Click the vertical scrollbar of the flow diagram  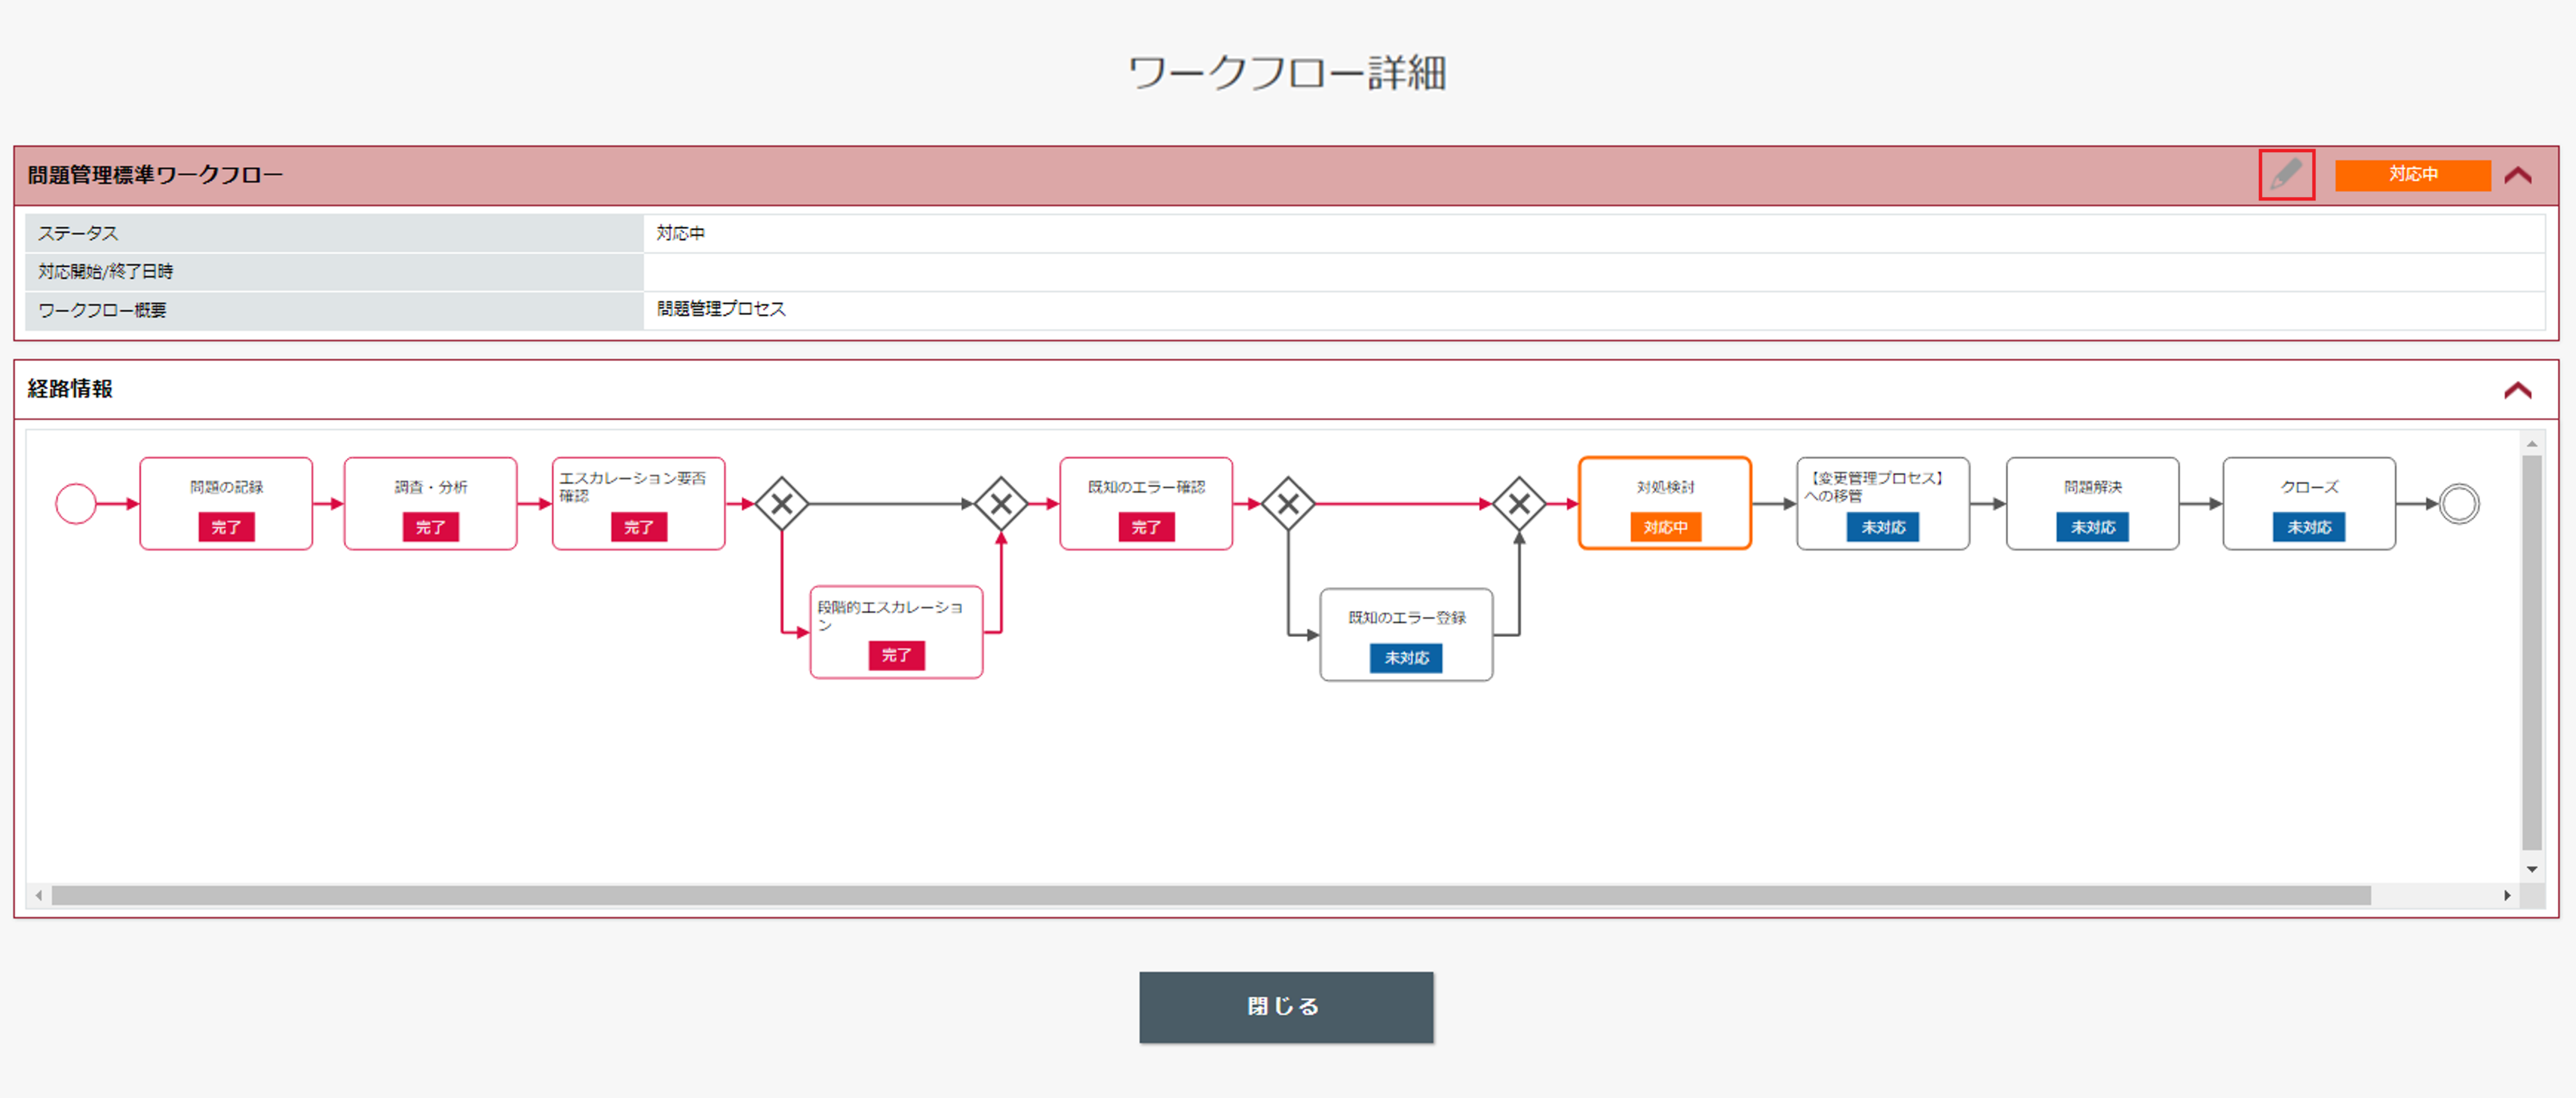(2531, 652)
